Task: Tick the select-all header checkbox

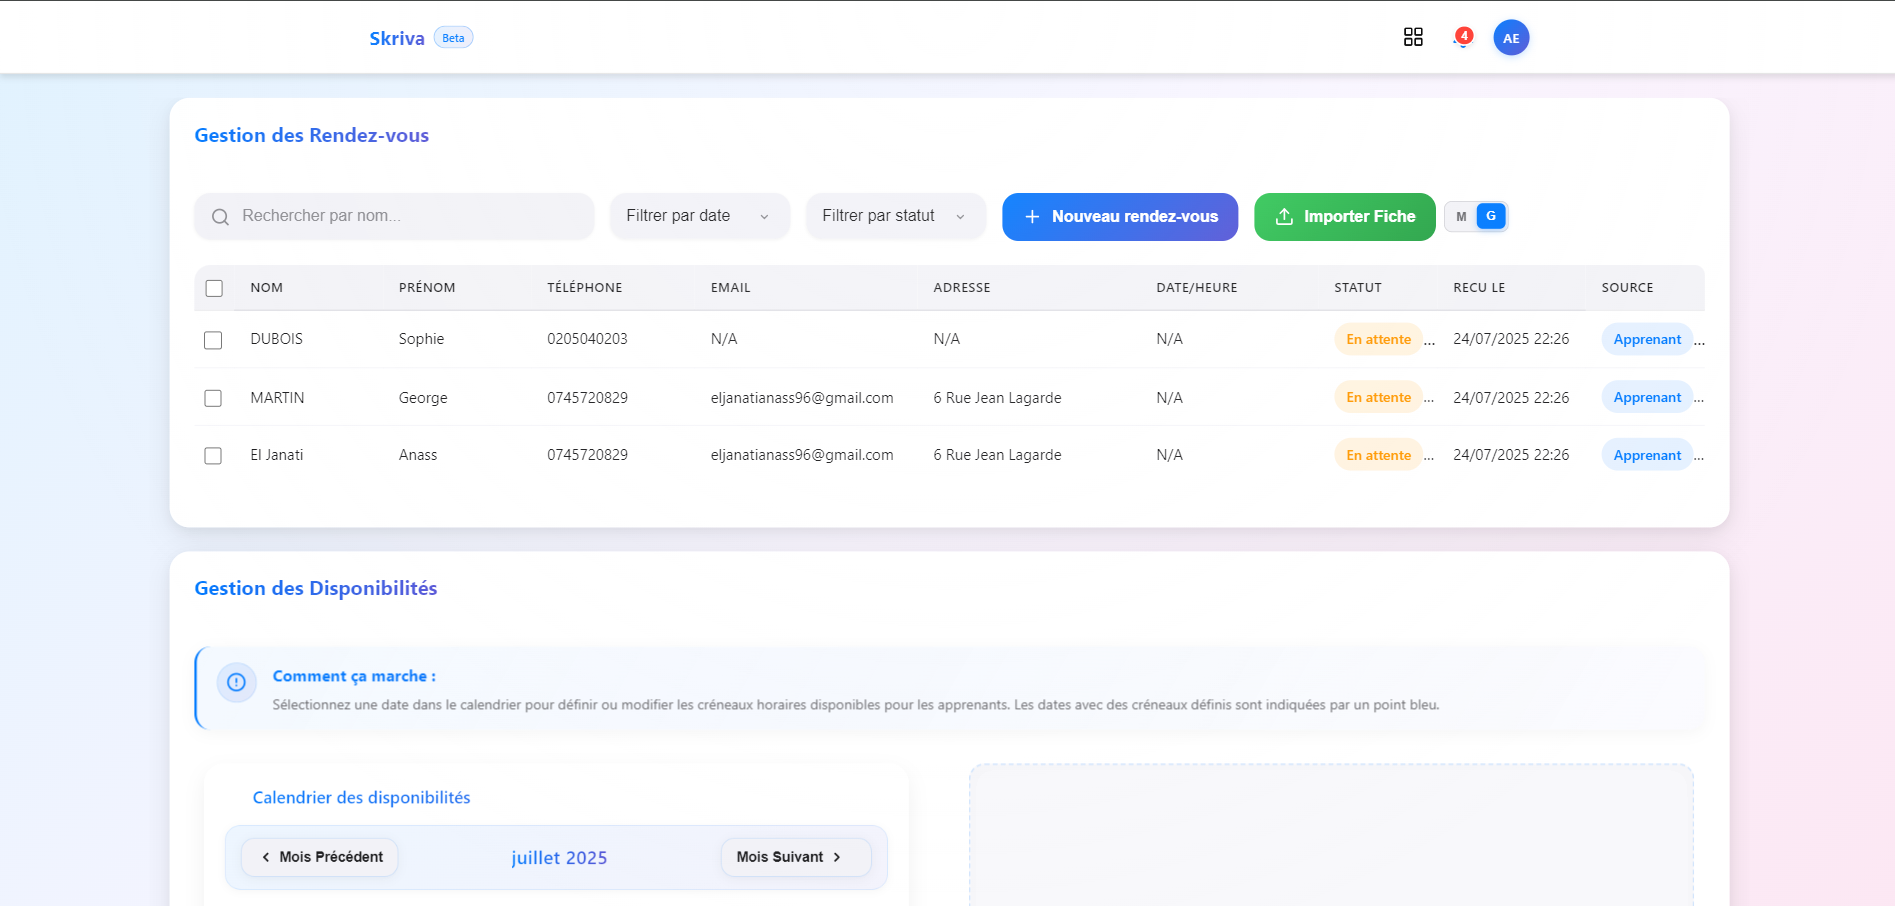Action: pyautogui.click(x=214, y=288)
